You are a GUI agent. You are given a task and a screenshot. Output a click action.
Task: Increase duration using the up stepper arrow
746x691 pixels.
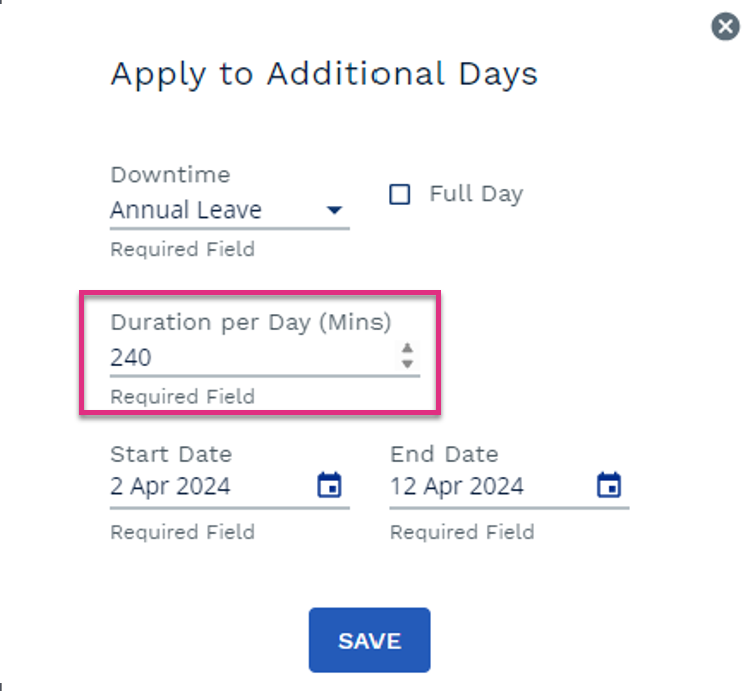(407, 348)
